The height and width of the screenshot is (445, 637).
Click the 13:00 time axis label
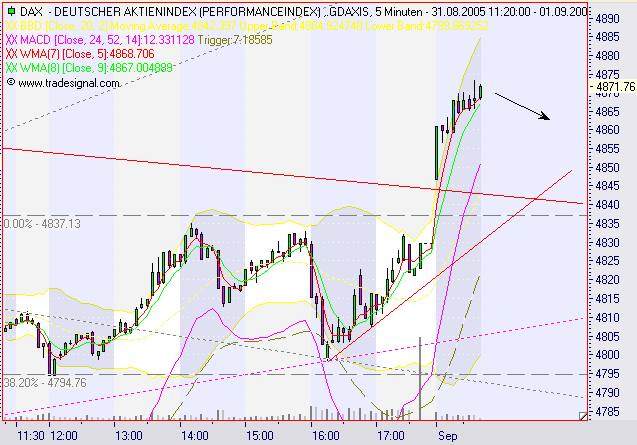128,436
